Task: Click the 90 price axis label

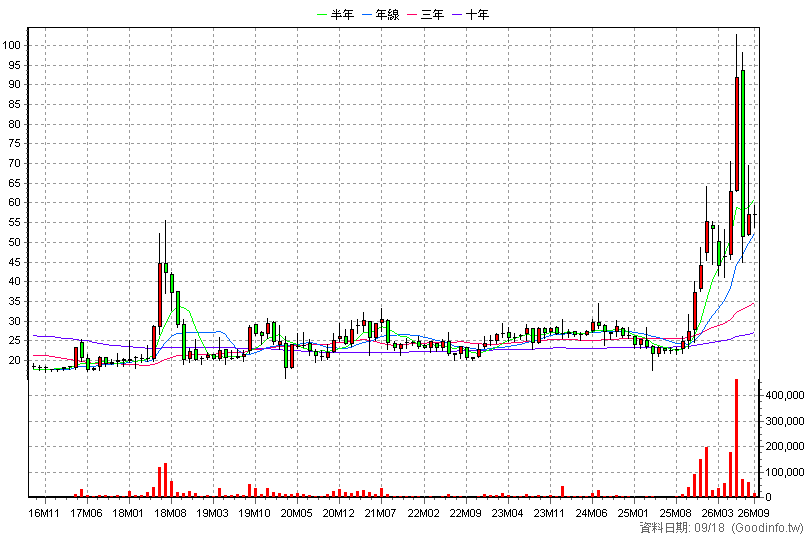Action: (x=14, y=85)
